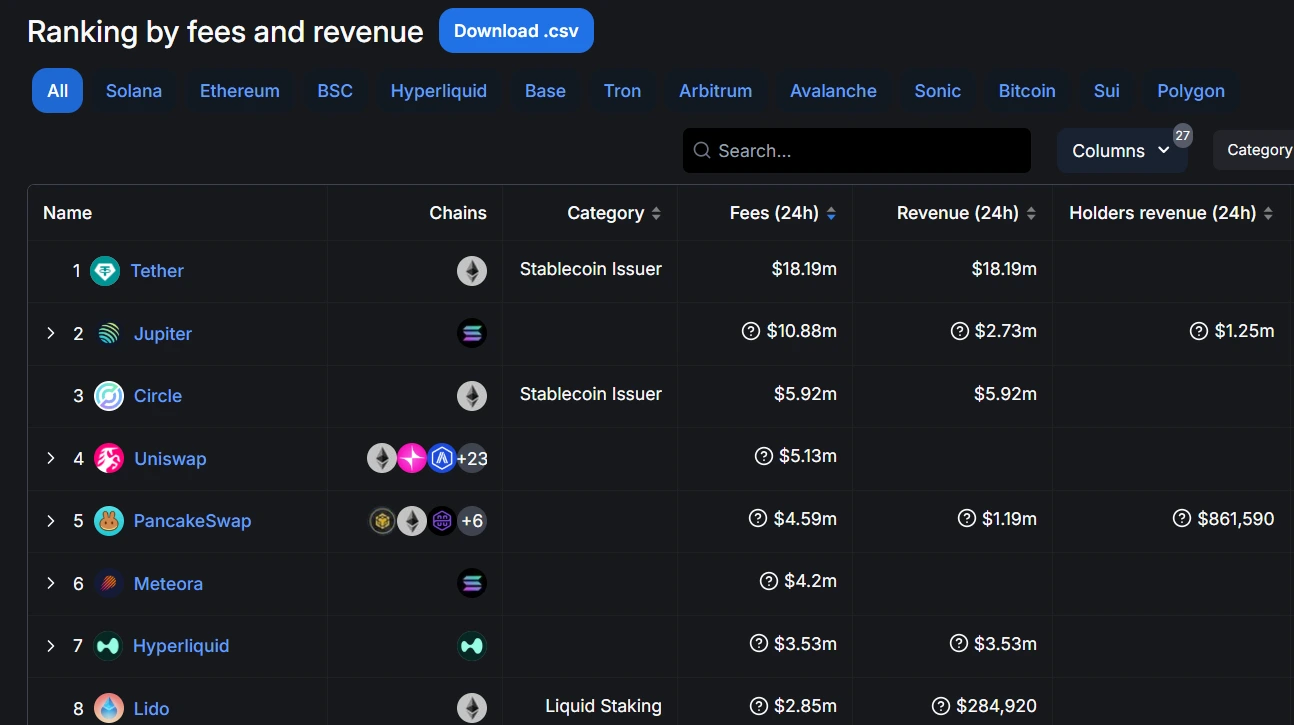Expand the Meteora row
The height and width of the screenshot is (725, 1294).
coord(51,583)
